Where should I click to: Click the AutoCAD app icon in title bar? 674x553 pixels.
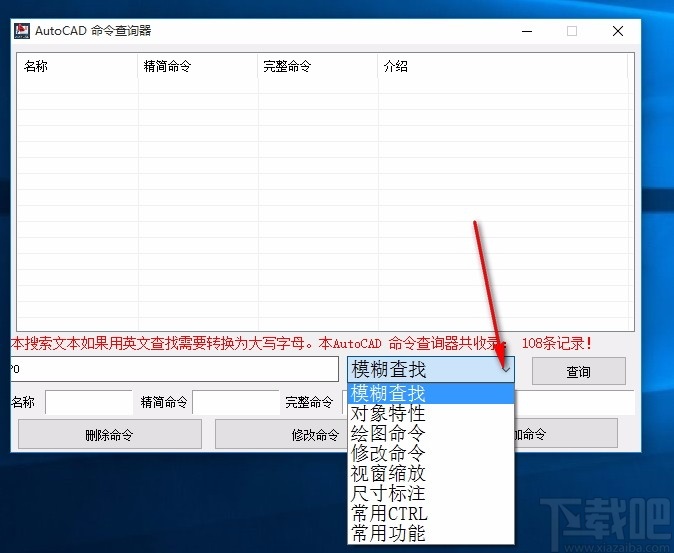21,31
